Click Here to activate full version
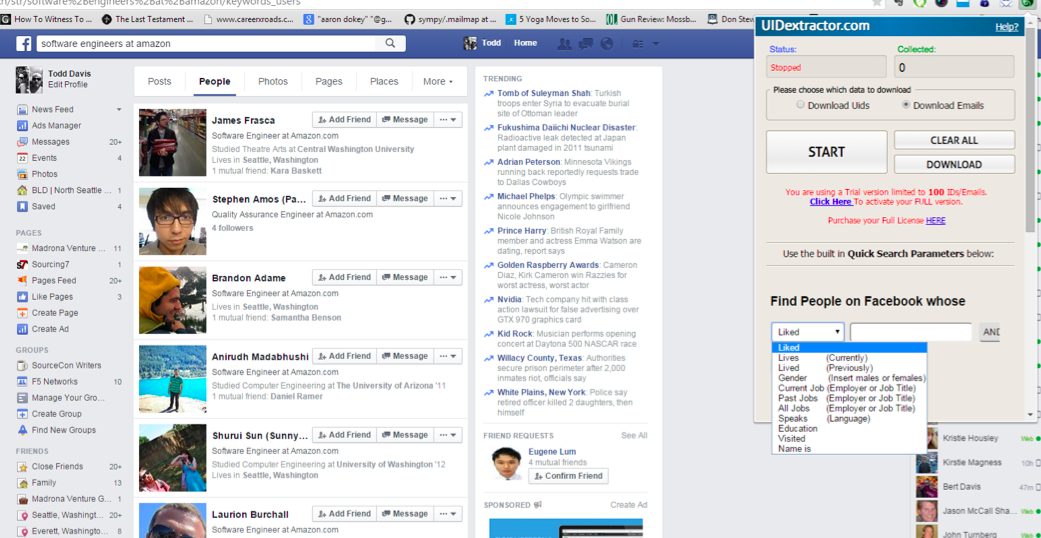The image size is (1041, 538). pyautogui.click(x=831, y=201)
